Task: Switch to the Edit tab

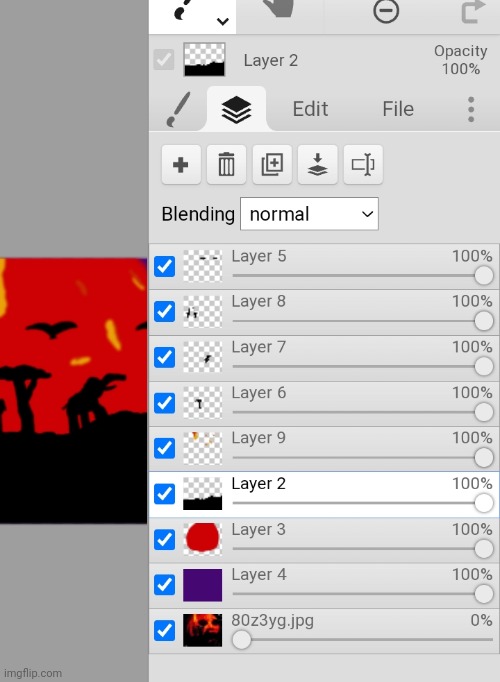Action: click(310, 109)
